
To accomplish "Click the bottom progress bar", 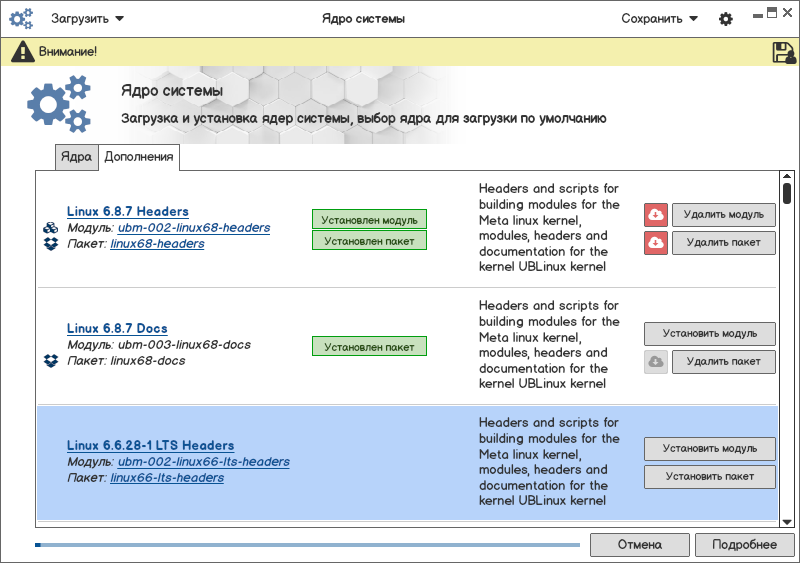I will (x=308, y=545).
